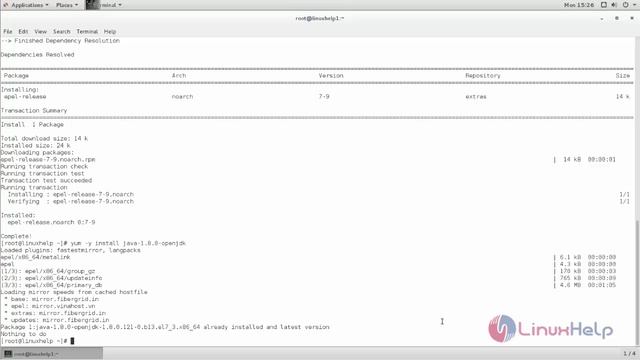Click the display icon in system tray
The image size is (640, 360).
[x=604, y=5]
